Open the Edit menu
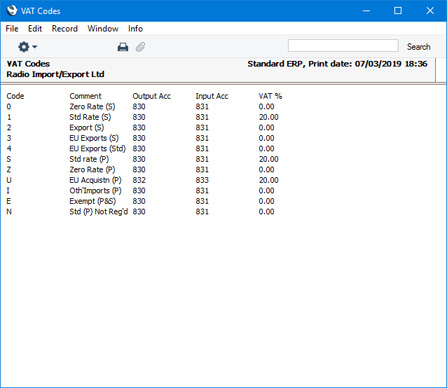Screen dimensions: 447x388 tap(35, 29)
